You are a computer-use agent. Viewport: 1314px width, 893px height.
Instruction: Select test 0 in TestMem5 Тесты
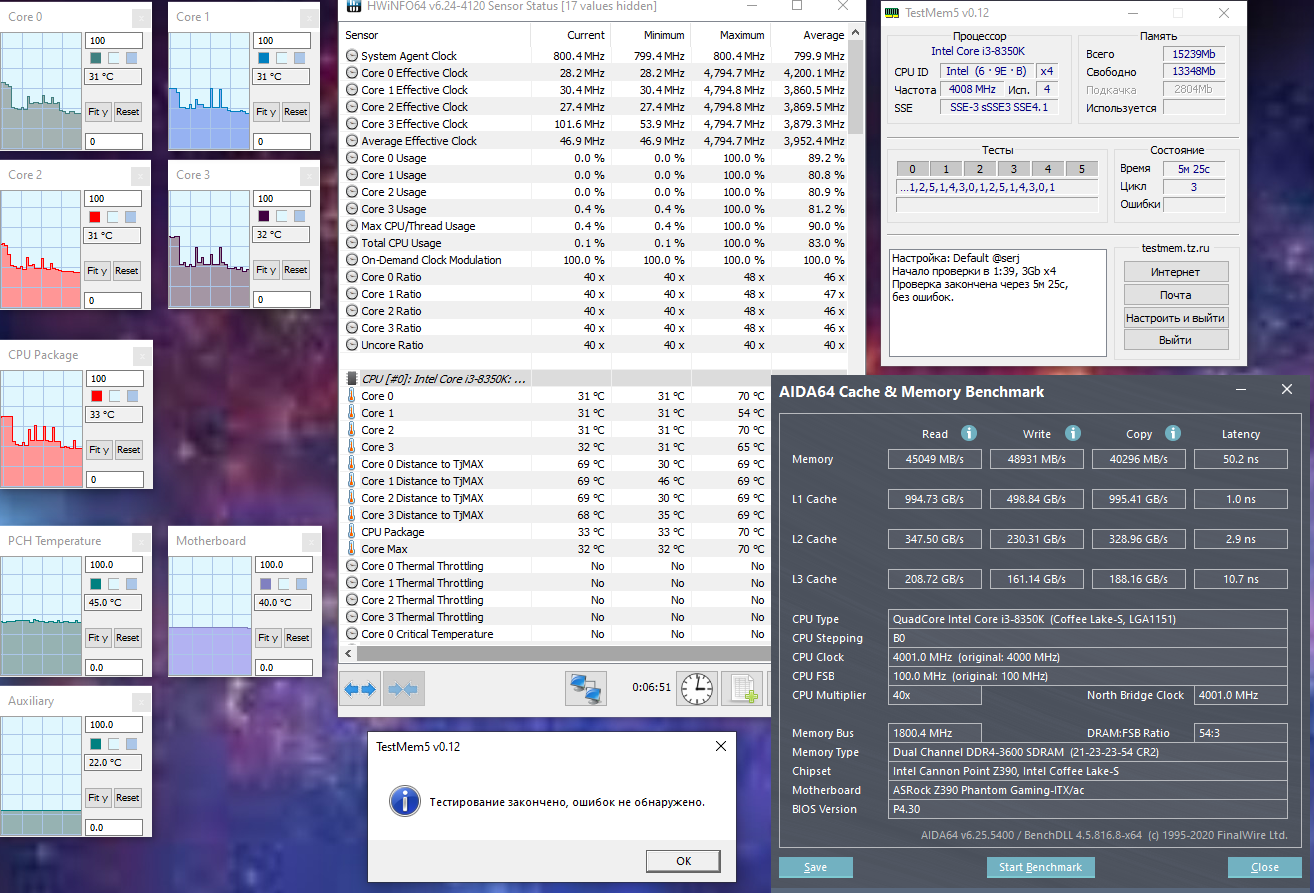pyautogui.click(x=912, y=169)
